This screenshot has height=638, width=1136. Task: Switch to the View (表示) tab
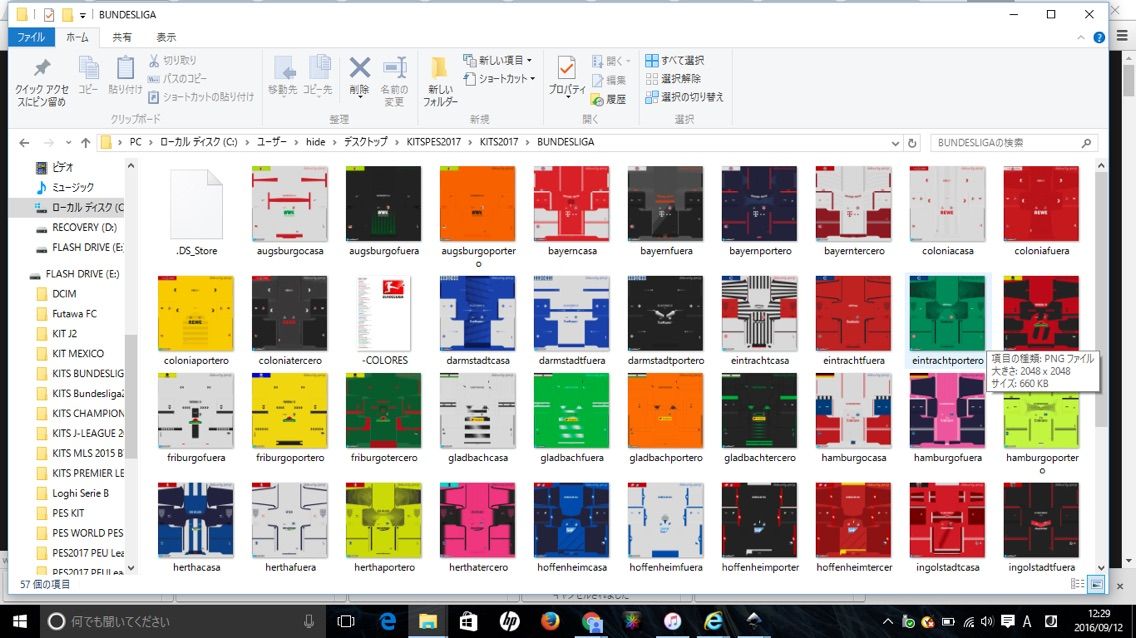[x=166, y=37]
